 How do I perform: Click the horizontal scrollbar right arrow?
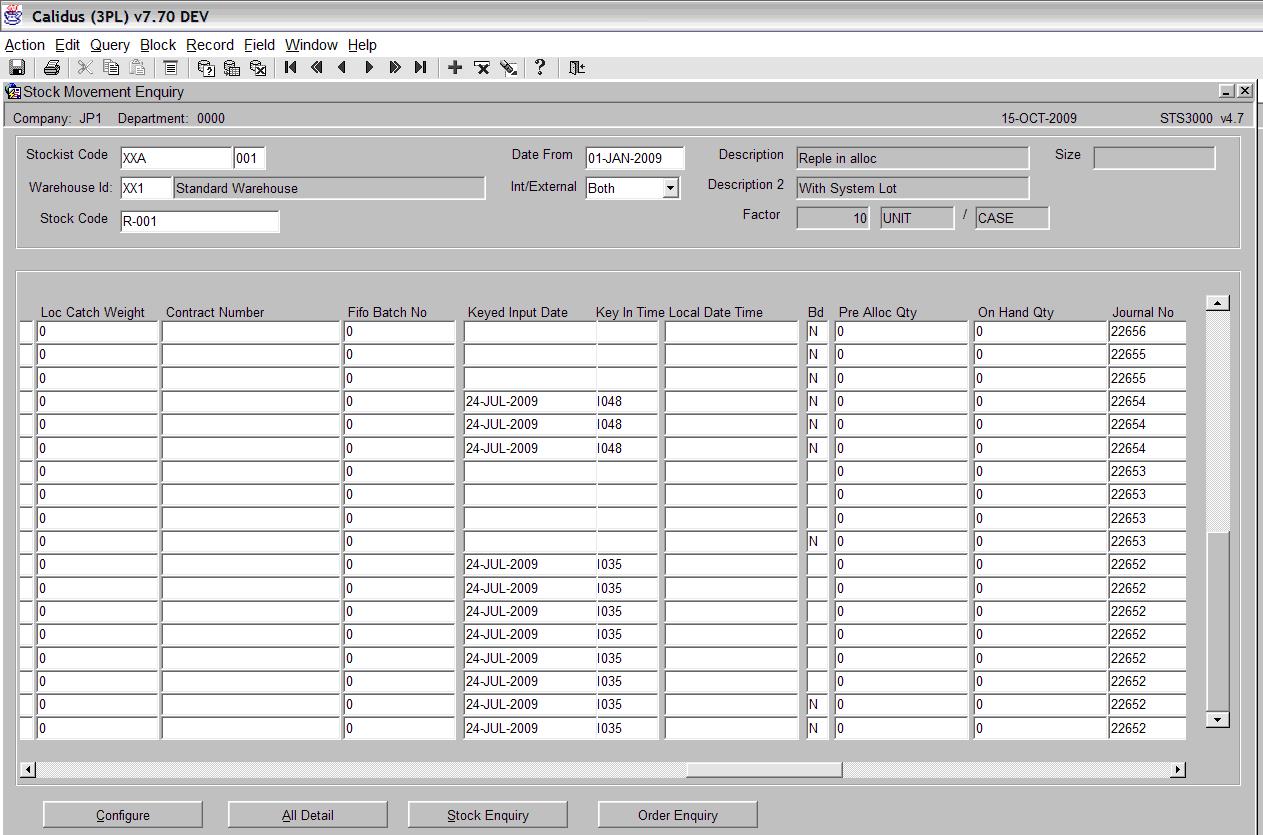(1178, 769)
